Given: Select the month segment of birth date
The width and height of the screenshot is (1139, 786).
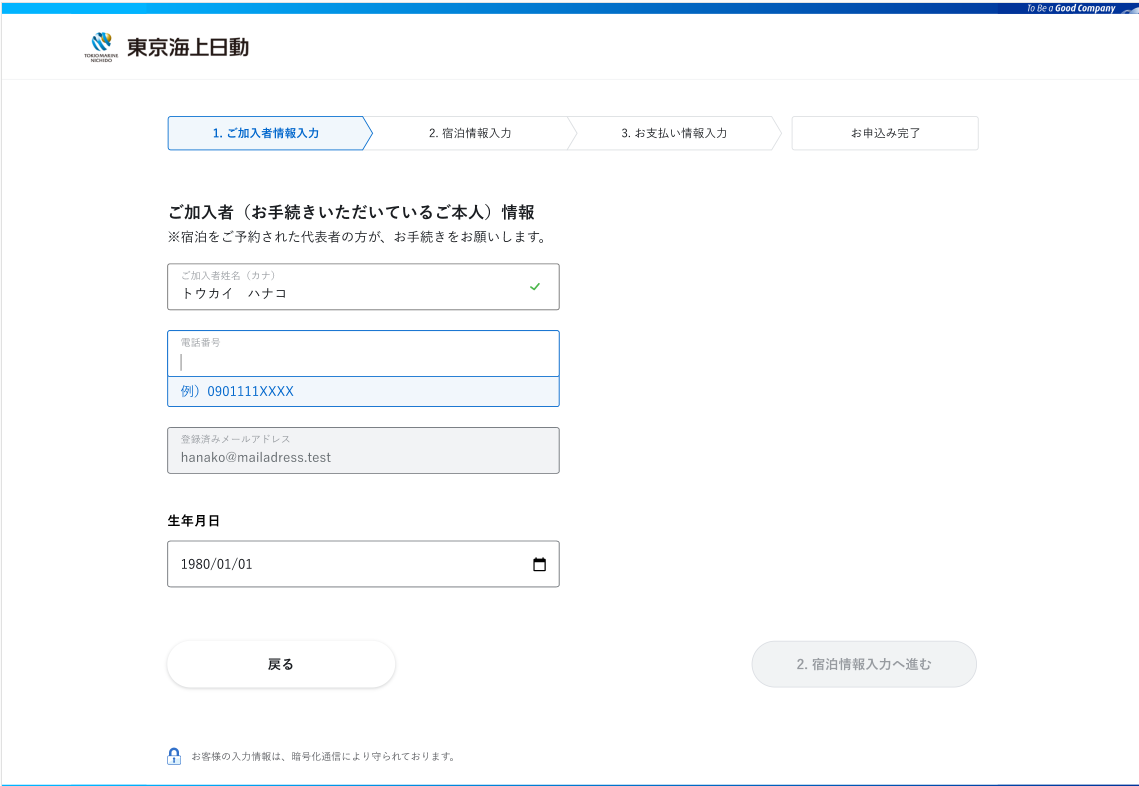Looking at the screenshot, I should (x=223, y=564).
